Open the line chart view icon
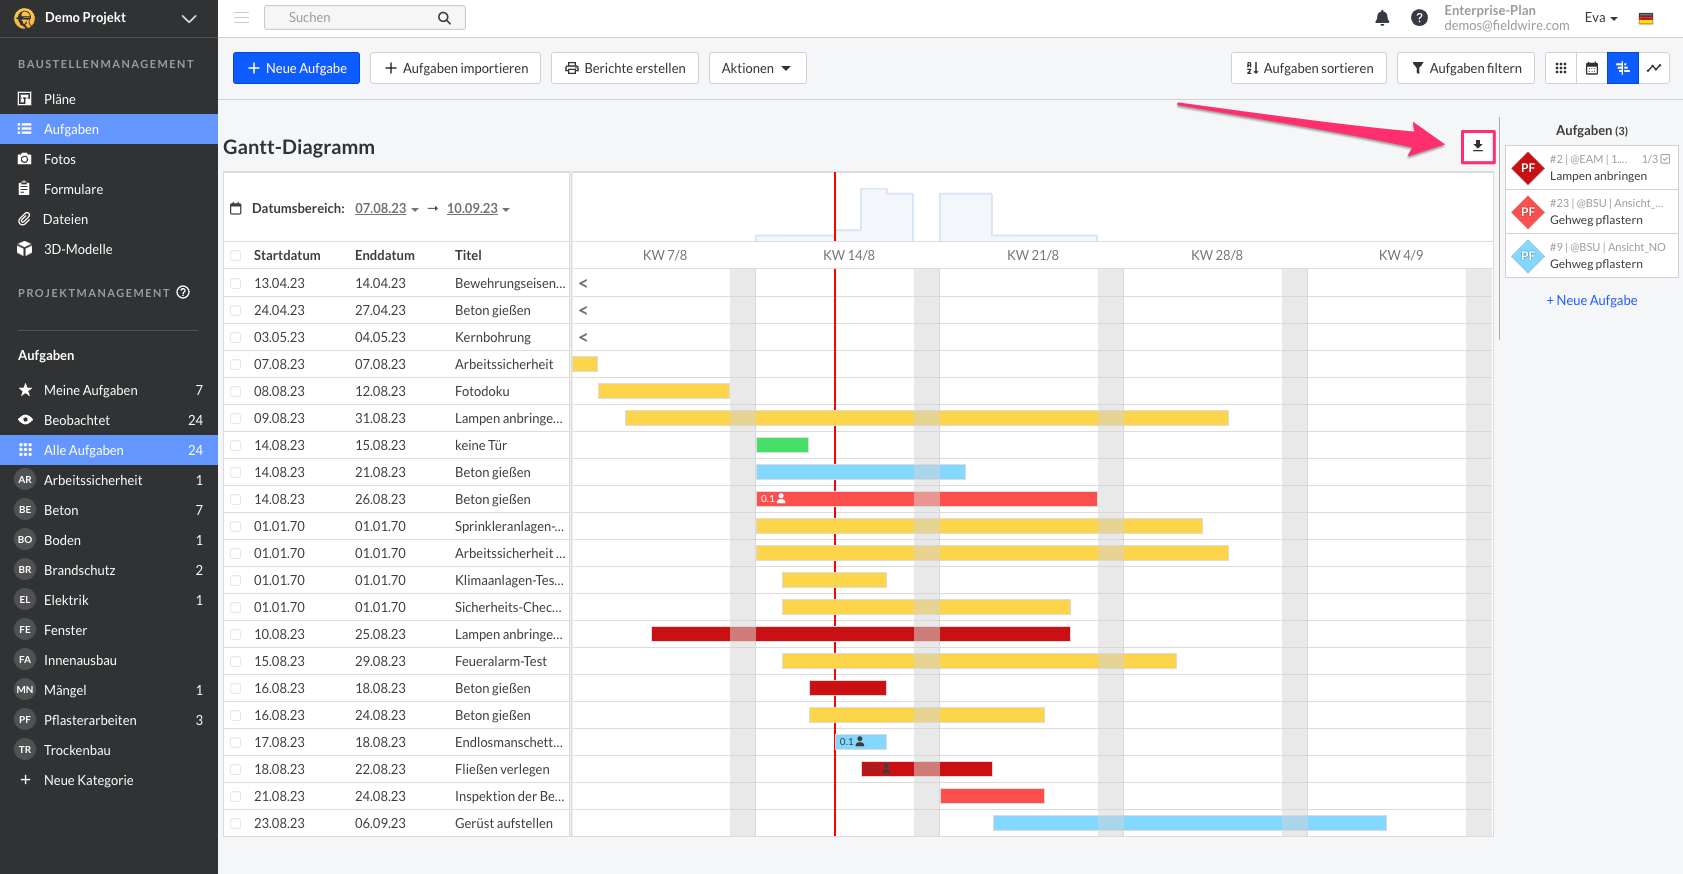The image size is (1683, 874). coord(1654,68)
